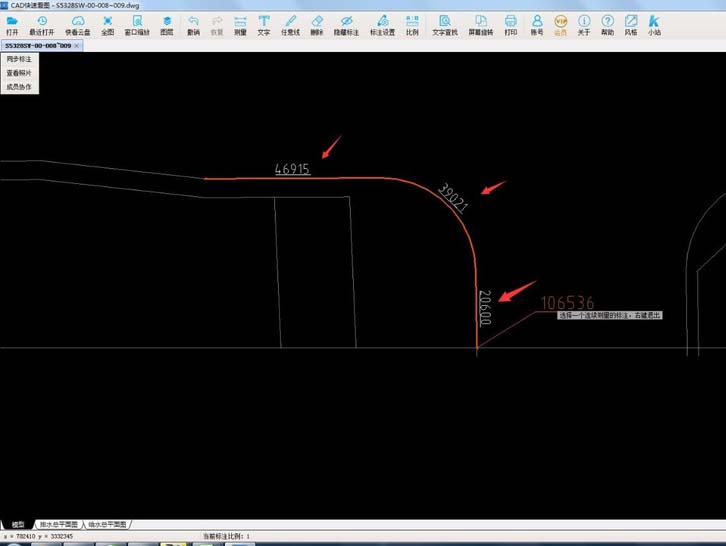Screen dimensions: 726x546
Task: Click the 当前标注比例 status text
Action: 226,536
